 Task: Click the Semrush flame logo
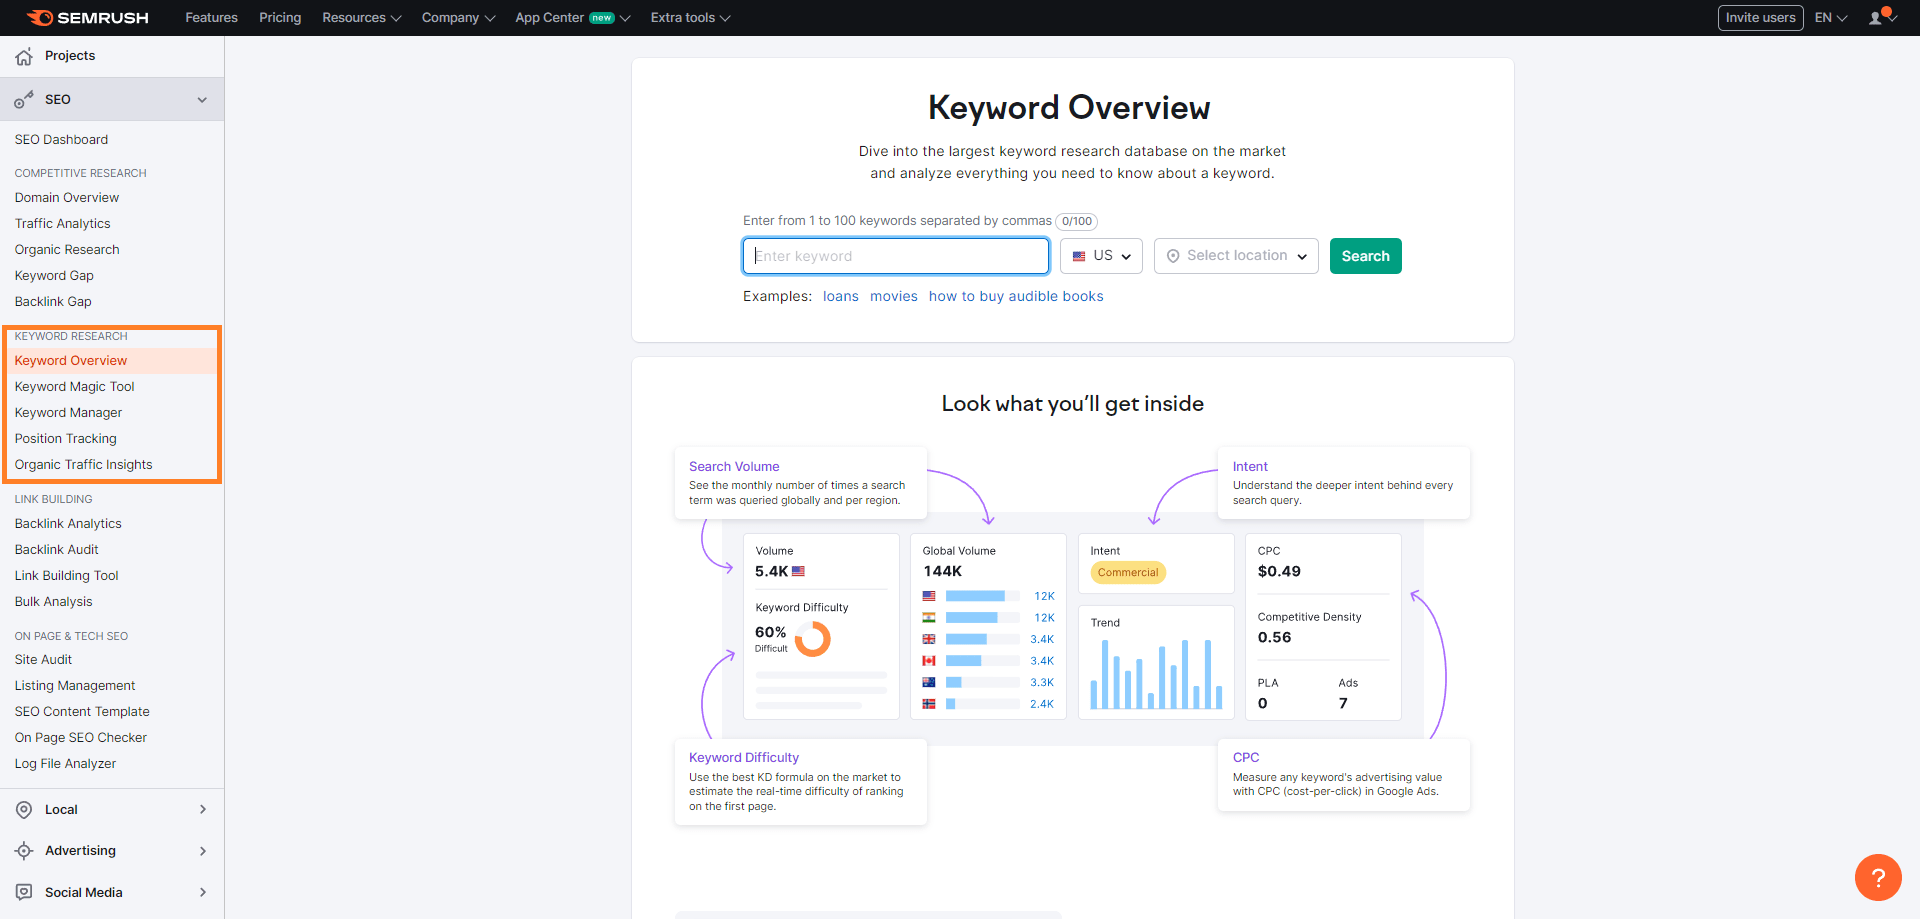tap(40, 17)
